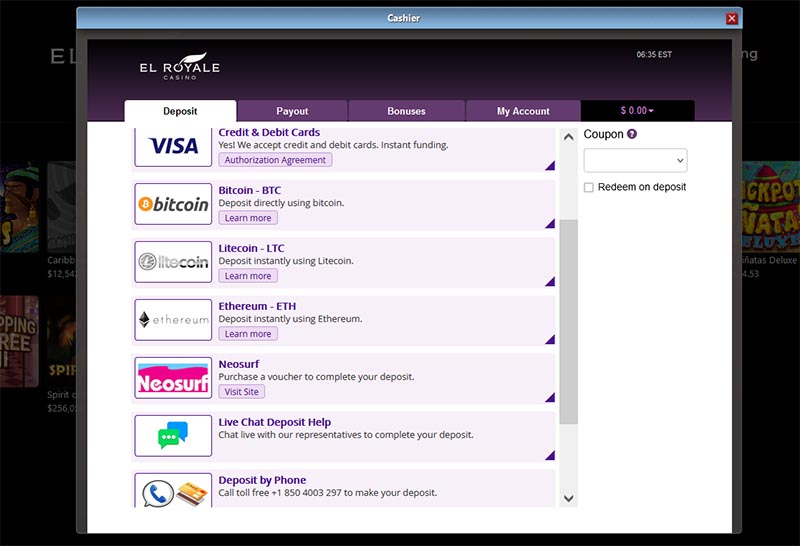Click 'Purchase a voucher to complete your deposit.'
Screen dimensions: 800x546
316,377
